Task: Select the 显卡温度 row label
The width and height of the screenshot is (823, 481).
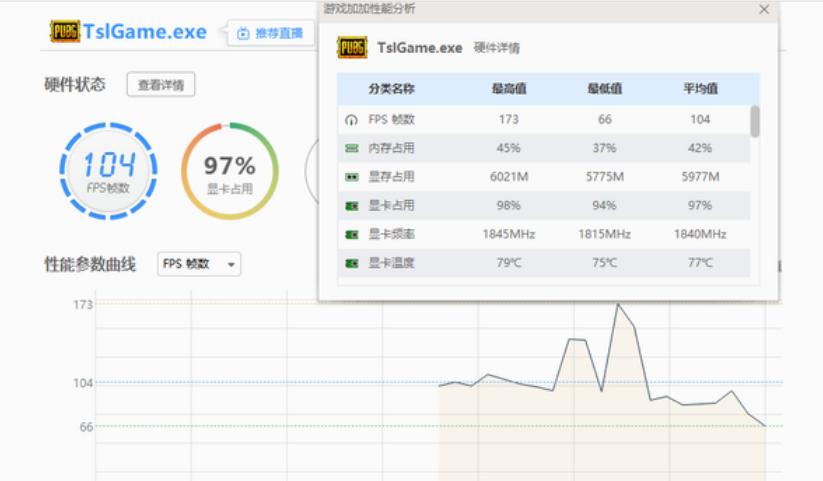Action: coord(392,263)
